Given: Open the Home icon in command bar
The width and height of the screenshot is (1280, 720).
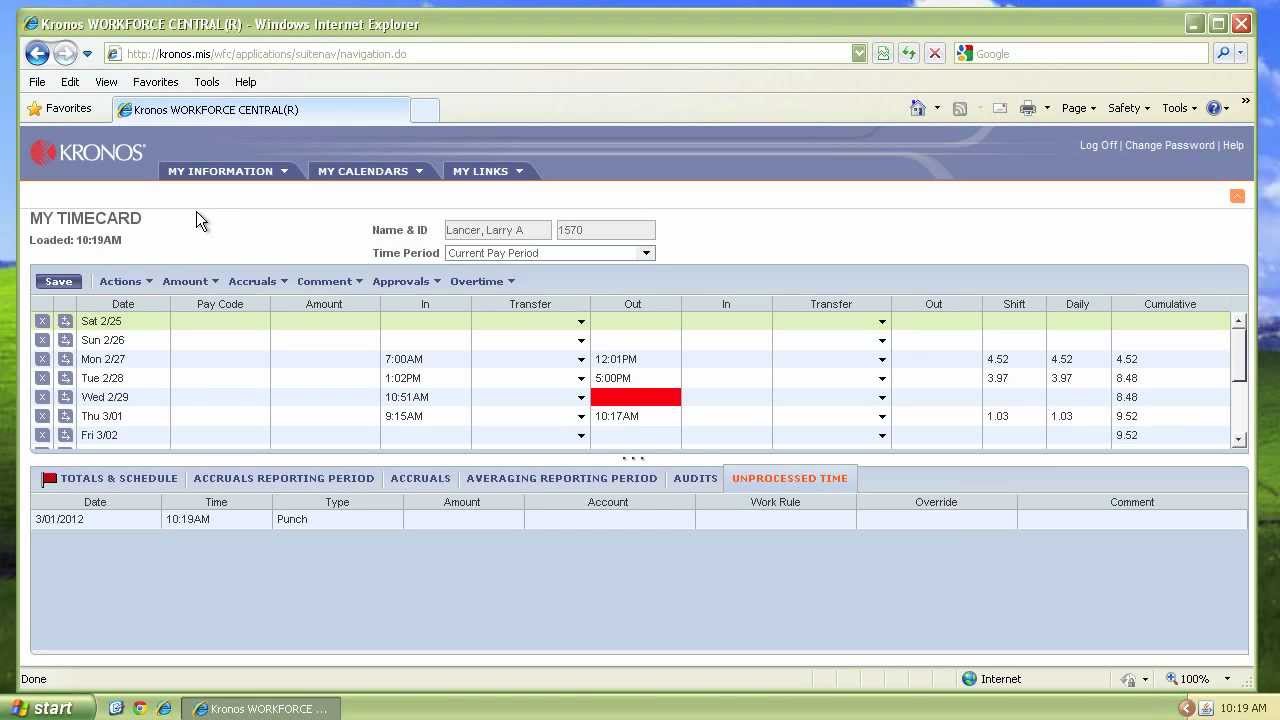Looking at the screenshot, I should pos(917,108).
